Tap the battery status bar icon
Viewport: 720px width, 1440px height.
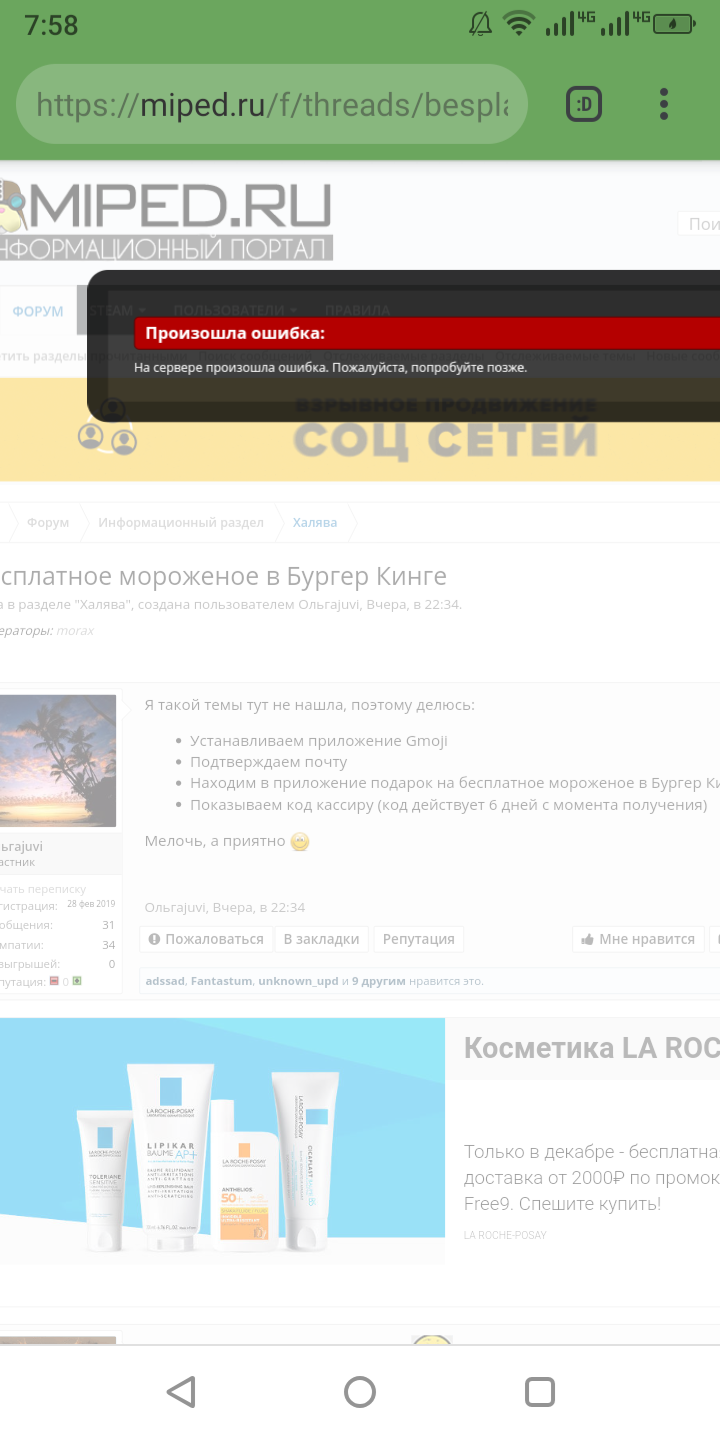674,24
